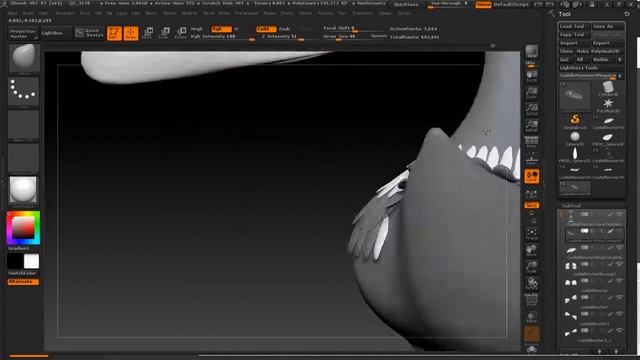Viewport: 640px width, 360px height.
Task: Click the Zoom canvas icon
Action: [531, 93]
